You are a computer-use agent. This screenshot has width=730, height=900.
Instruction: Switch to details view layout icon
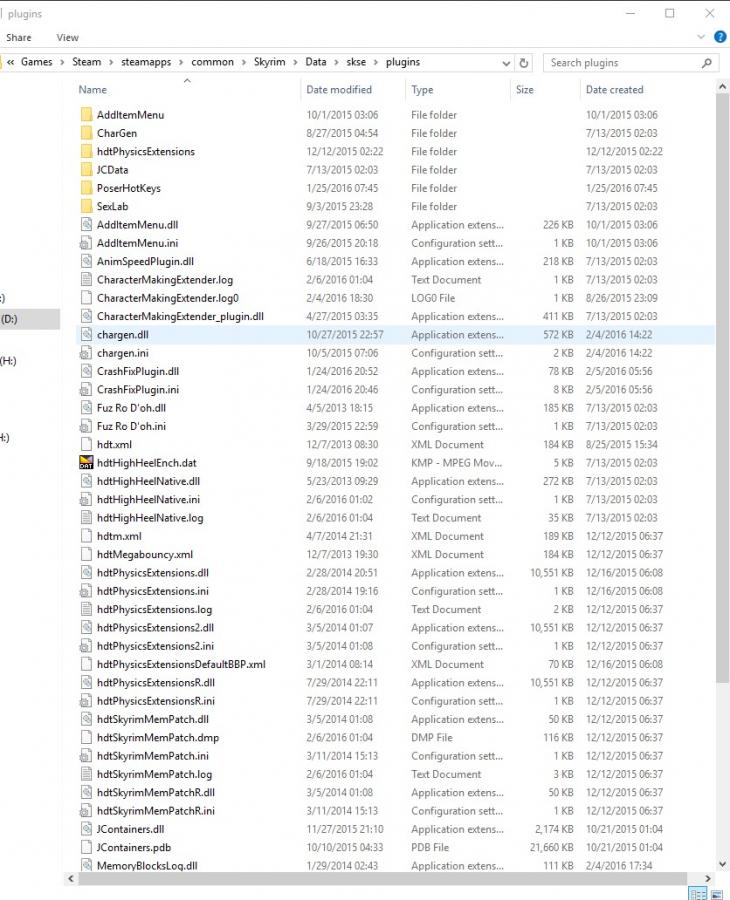pyautogui.click(x=698, y=894)
